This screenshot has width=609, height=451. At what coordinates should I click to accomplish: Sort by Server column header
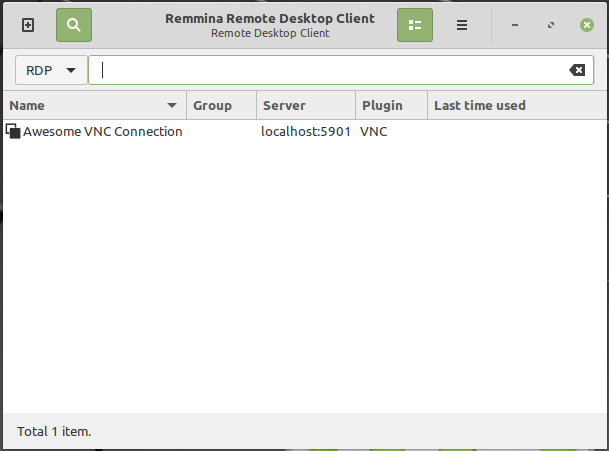point(306,105)
